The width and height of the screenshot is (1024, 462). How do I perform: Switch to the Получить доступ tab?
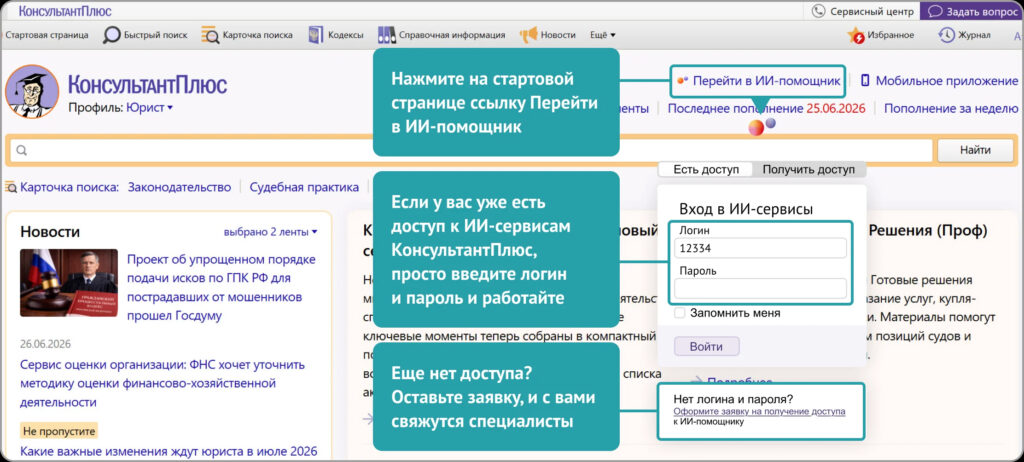(808, 170)
